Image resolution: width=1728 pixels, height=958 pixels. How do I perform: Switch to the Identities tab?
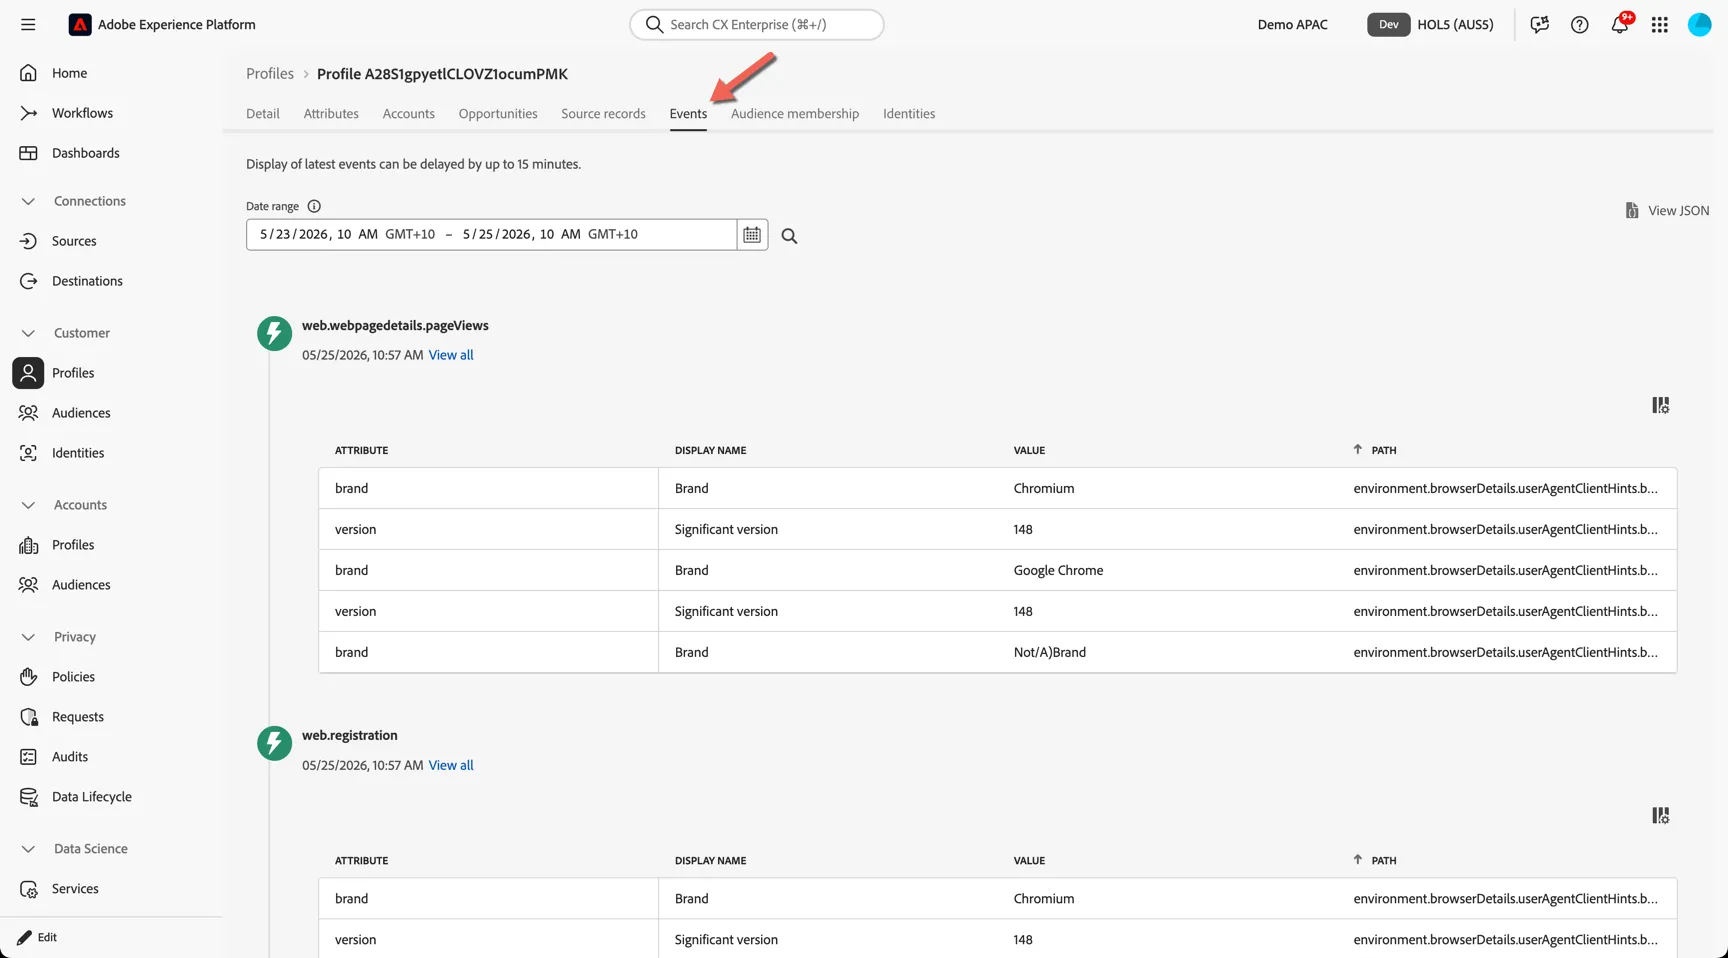pos(909,114)
